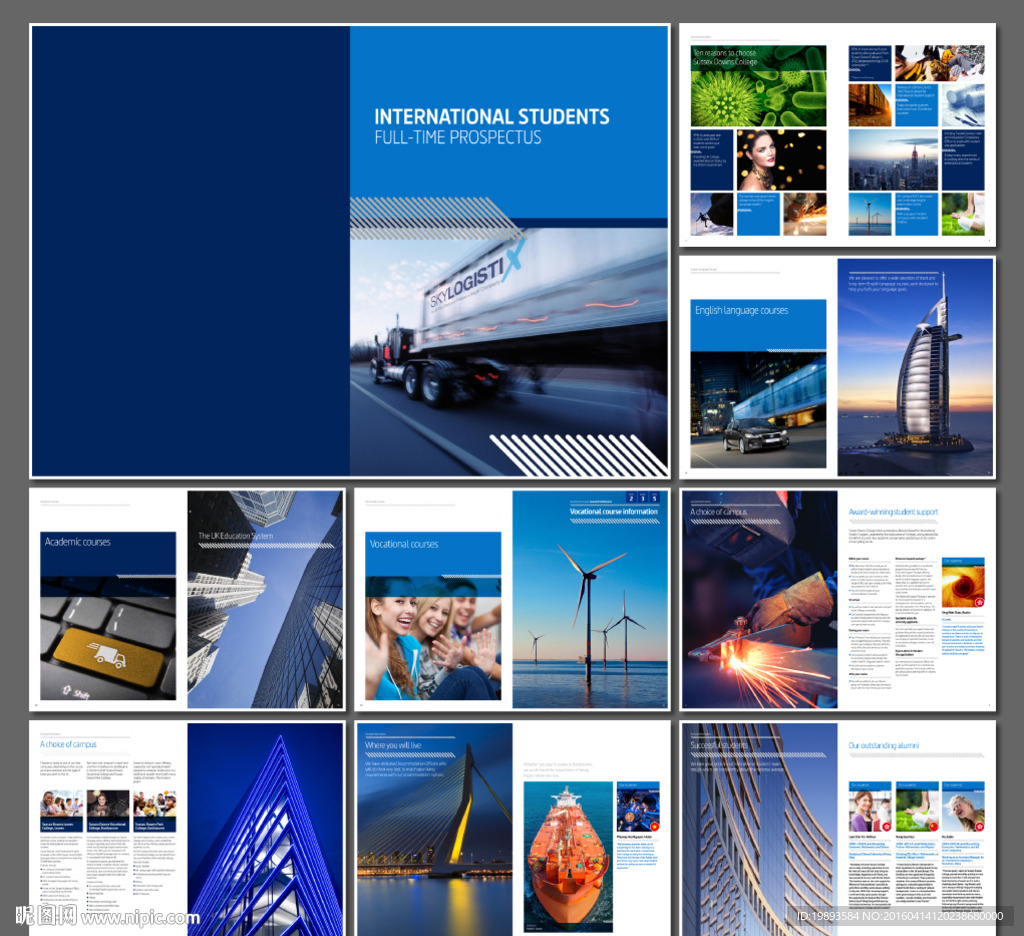The width and height of the screenshot is (1024, 936).
Task: Click the Vocational courses heading
Action: point(404,543)
